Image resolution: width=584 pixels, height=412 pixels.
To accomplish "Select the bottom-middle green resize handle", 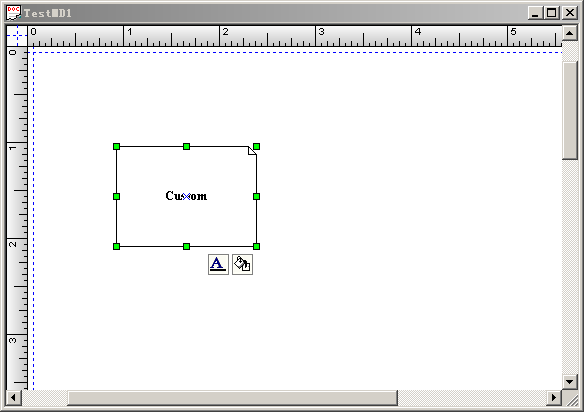I will (187, 247).
